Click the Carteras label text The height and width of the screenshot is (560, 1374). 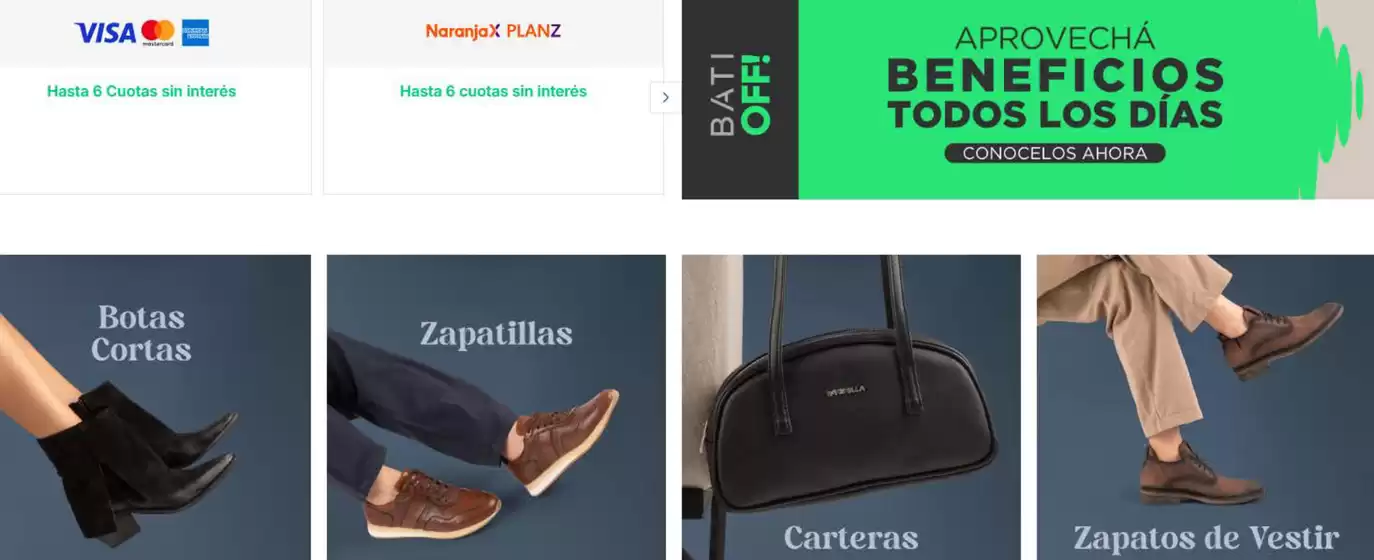pos(851,538)
